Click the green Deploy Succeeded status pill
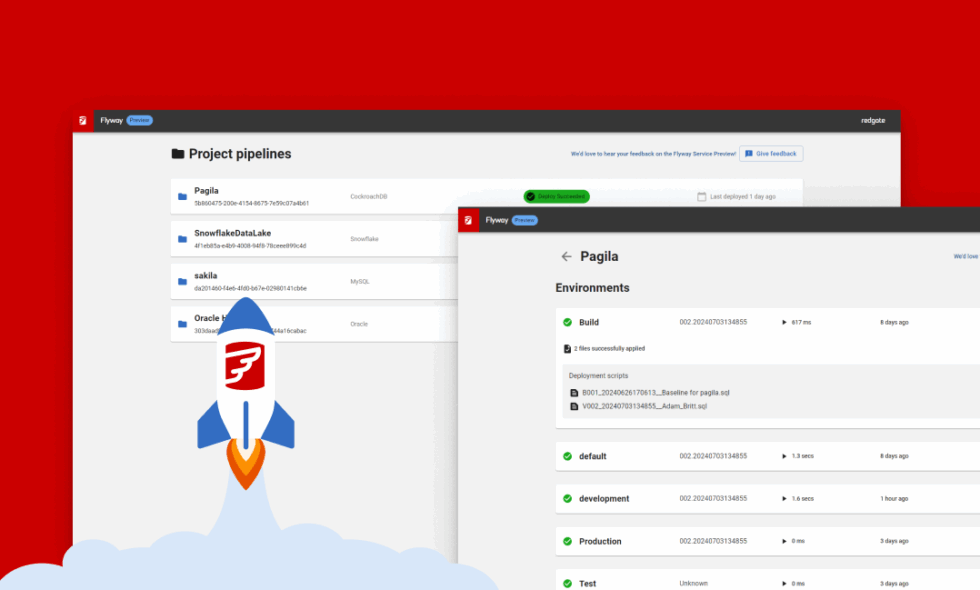980x590 pixels. [556, 196]
